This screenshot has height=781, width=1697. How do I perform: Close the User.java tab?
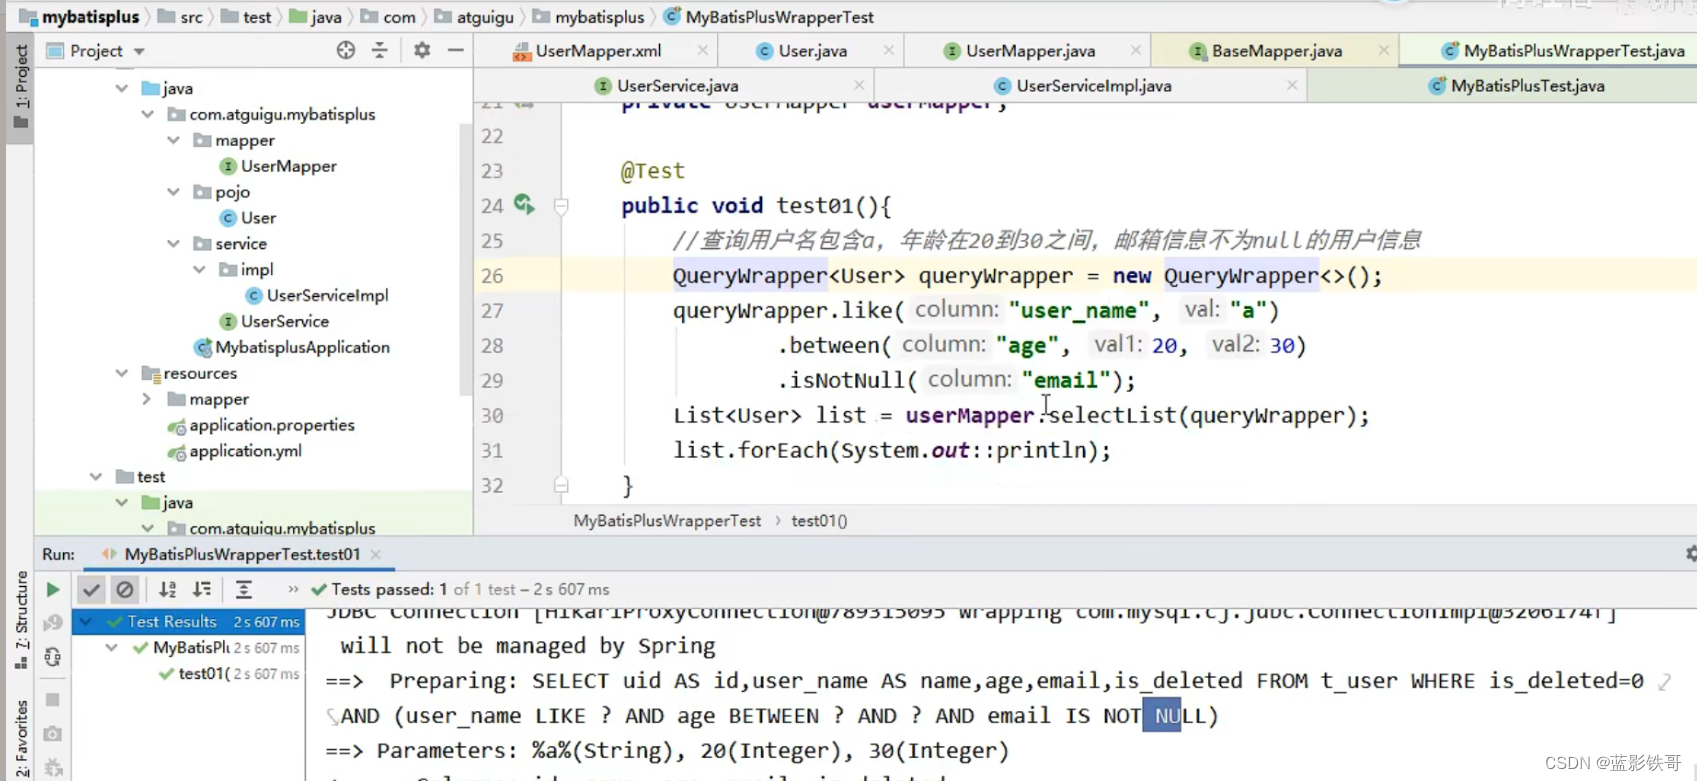click(x=889, y=50)
